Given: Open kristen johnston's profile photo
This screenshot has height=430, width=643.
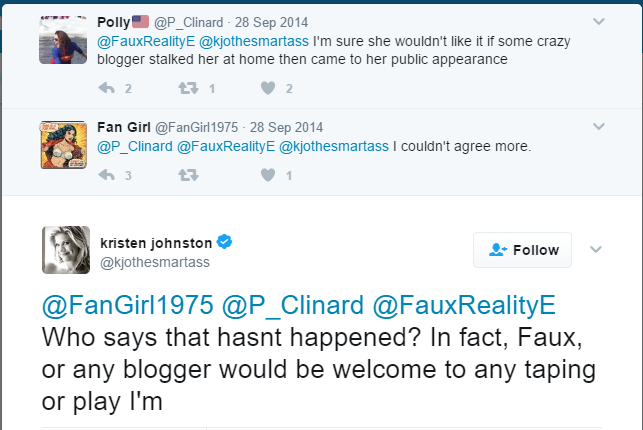Looking at the screenshot, I should tap(66, 250).
